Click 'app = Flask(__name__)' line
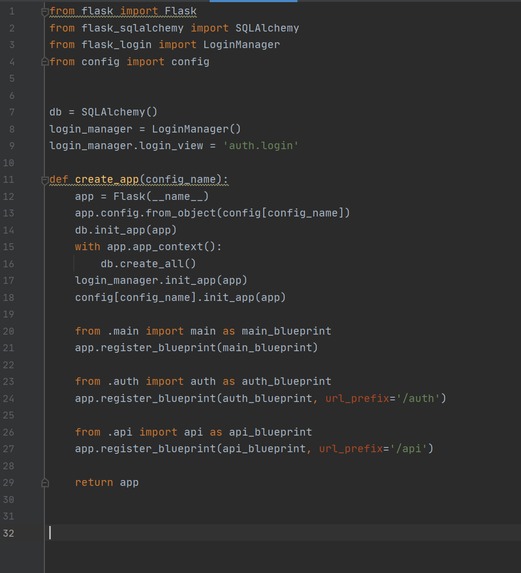 tap(142, 197)
